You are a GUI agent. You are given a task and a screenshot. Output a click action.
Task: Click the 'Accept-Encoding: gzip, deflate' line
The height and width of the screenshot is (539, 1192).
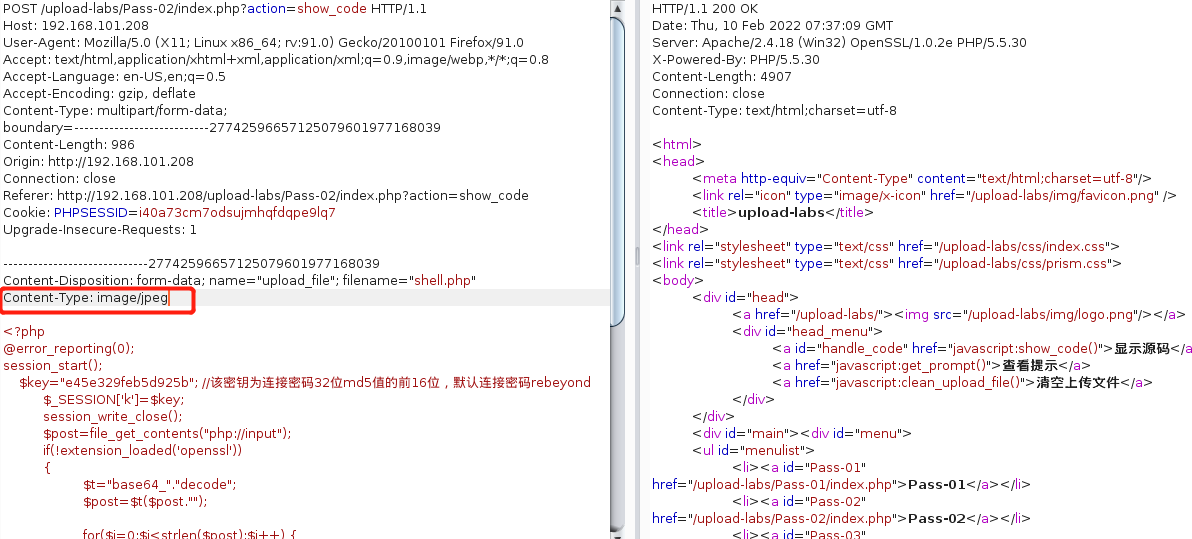100,94
